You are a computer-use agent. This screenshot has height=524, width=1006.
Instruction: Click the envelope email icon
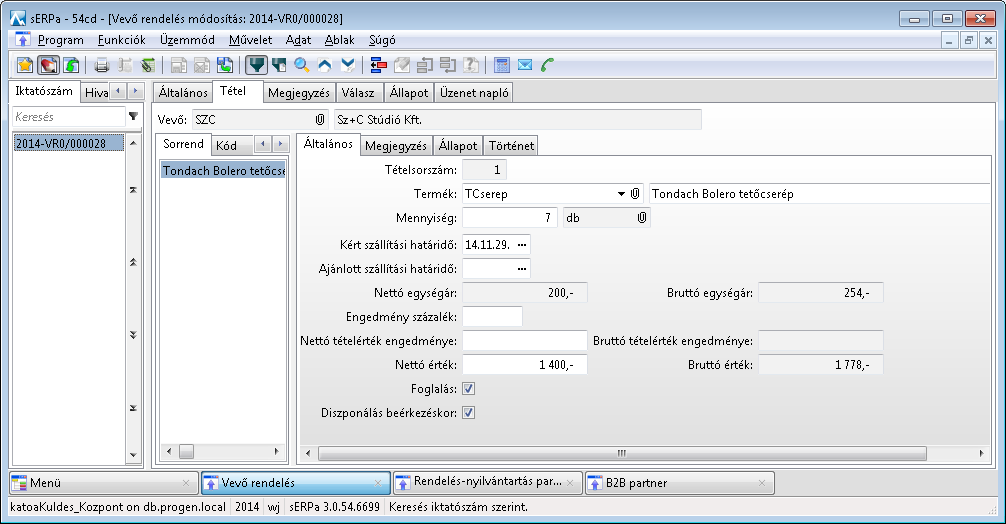click(x=525, y=65)
